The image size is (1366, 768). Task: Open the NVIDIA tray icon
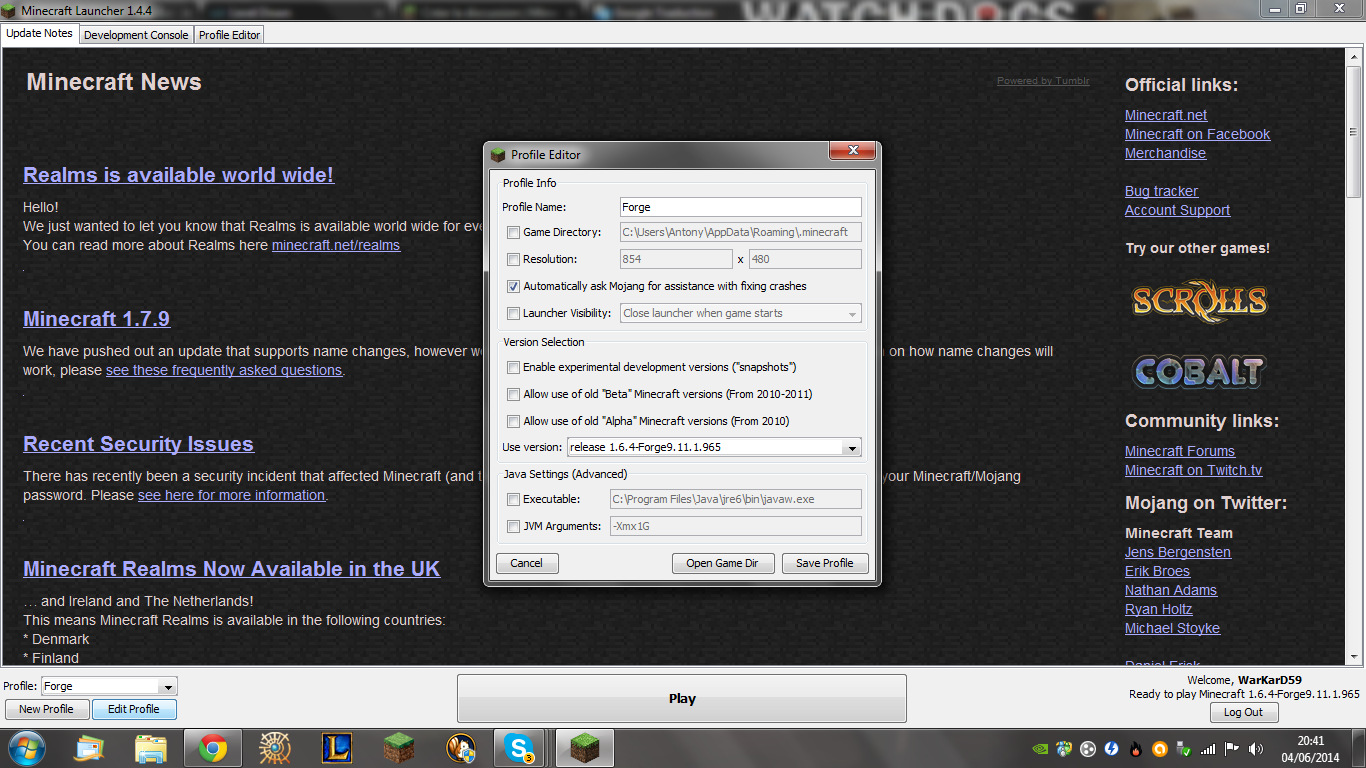tap(1040, 748)
